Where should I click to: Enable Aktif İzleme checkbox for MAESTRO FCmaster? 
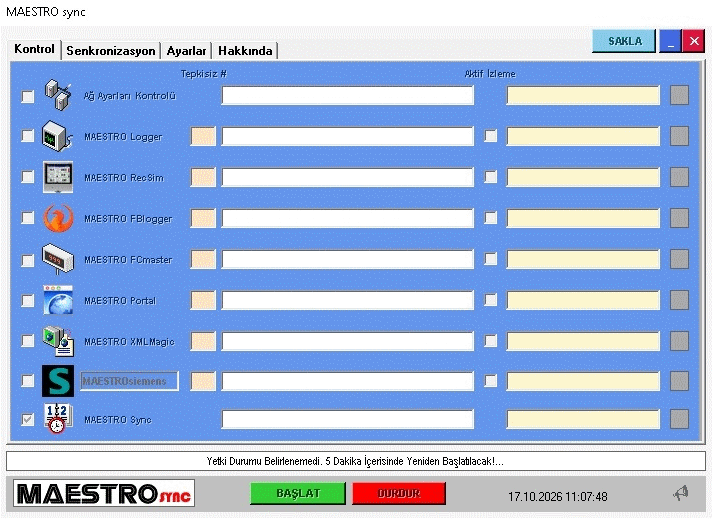click(x=491, y=259)
